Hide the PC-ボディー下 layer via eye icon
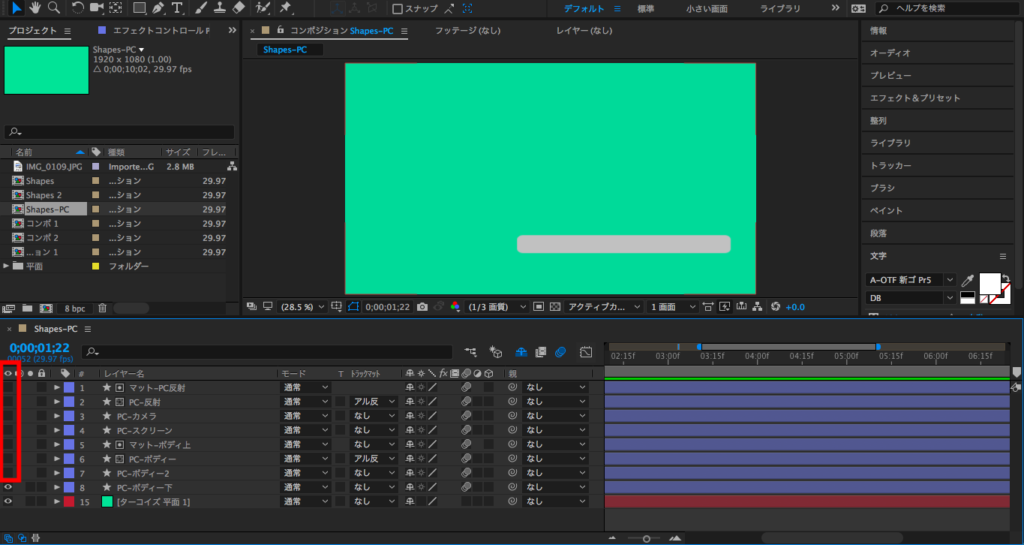This screenshot has height=545, width=1024. [x=9, y=487]
